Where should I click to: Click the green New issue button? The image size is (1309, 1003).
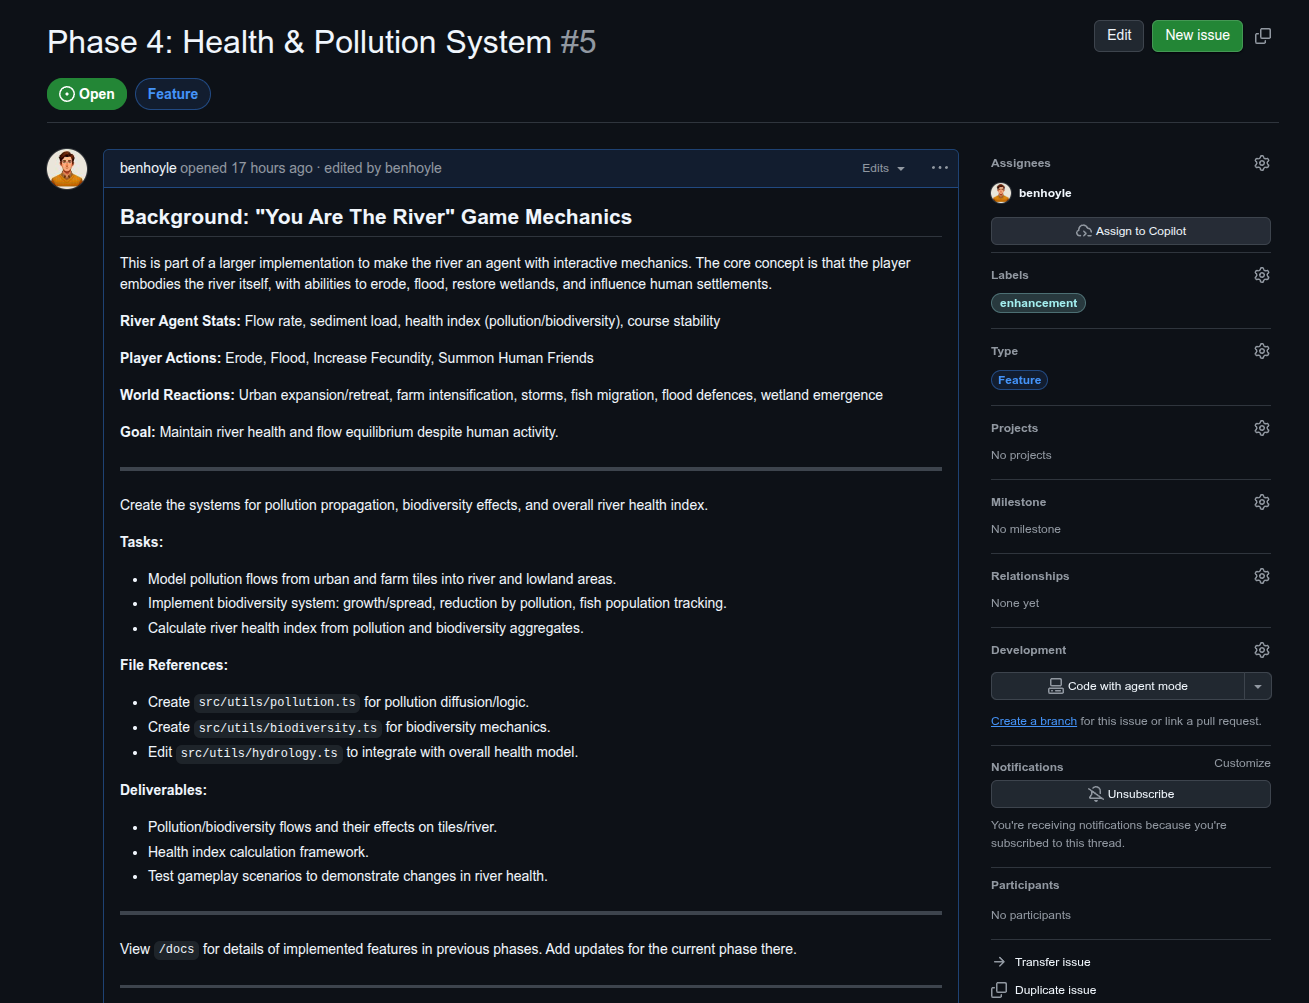coord(1197,36)
